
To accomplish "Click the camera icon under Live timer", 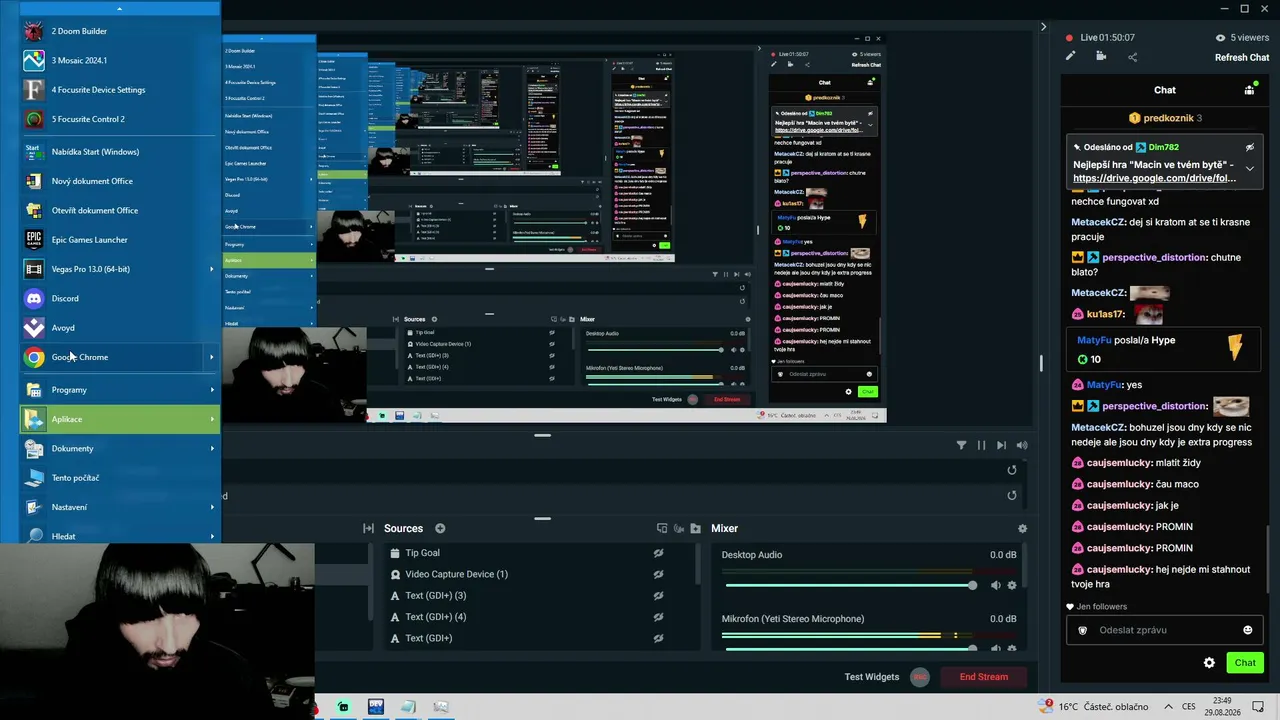I will pos(1101,56).
